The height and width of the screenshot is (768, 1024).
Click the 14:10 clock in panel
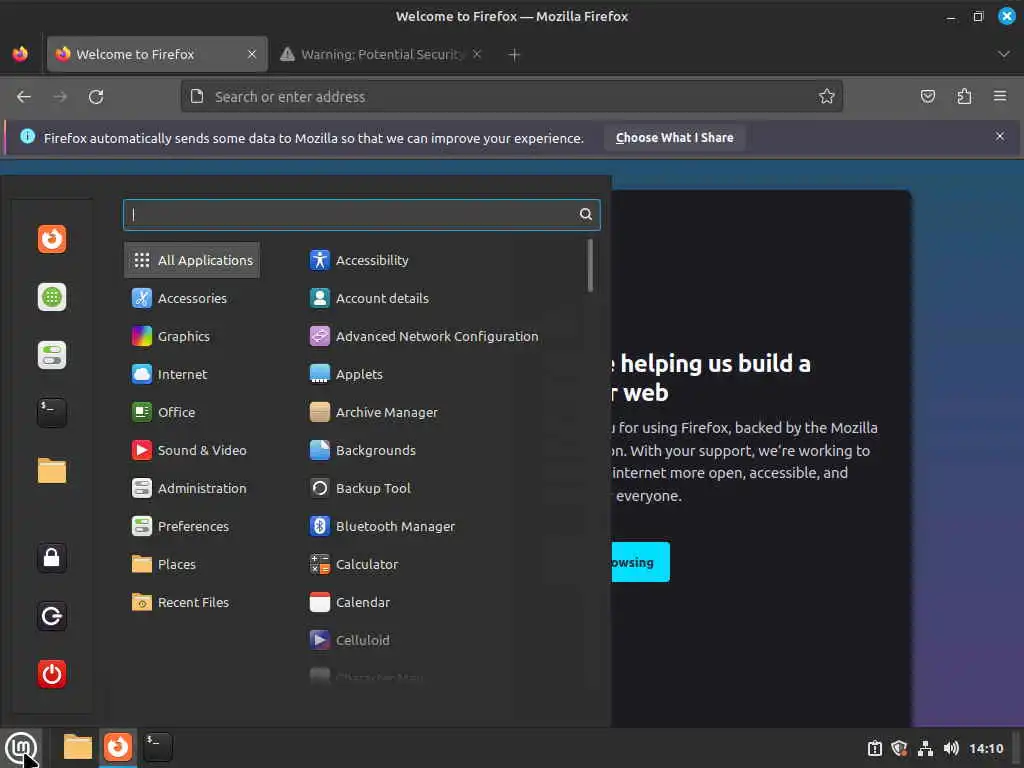[x=985, y=748]
